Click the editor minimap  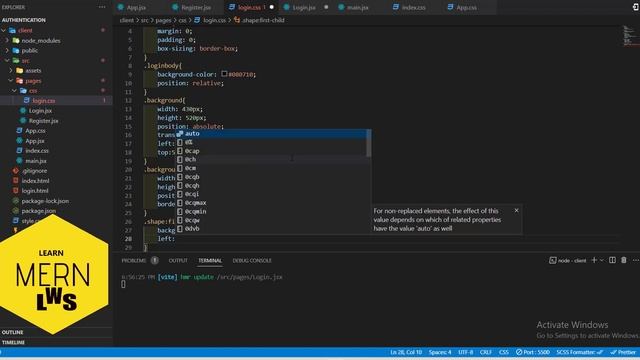pyautogui.click(x=631, y=36)
